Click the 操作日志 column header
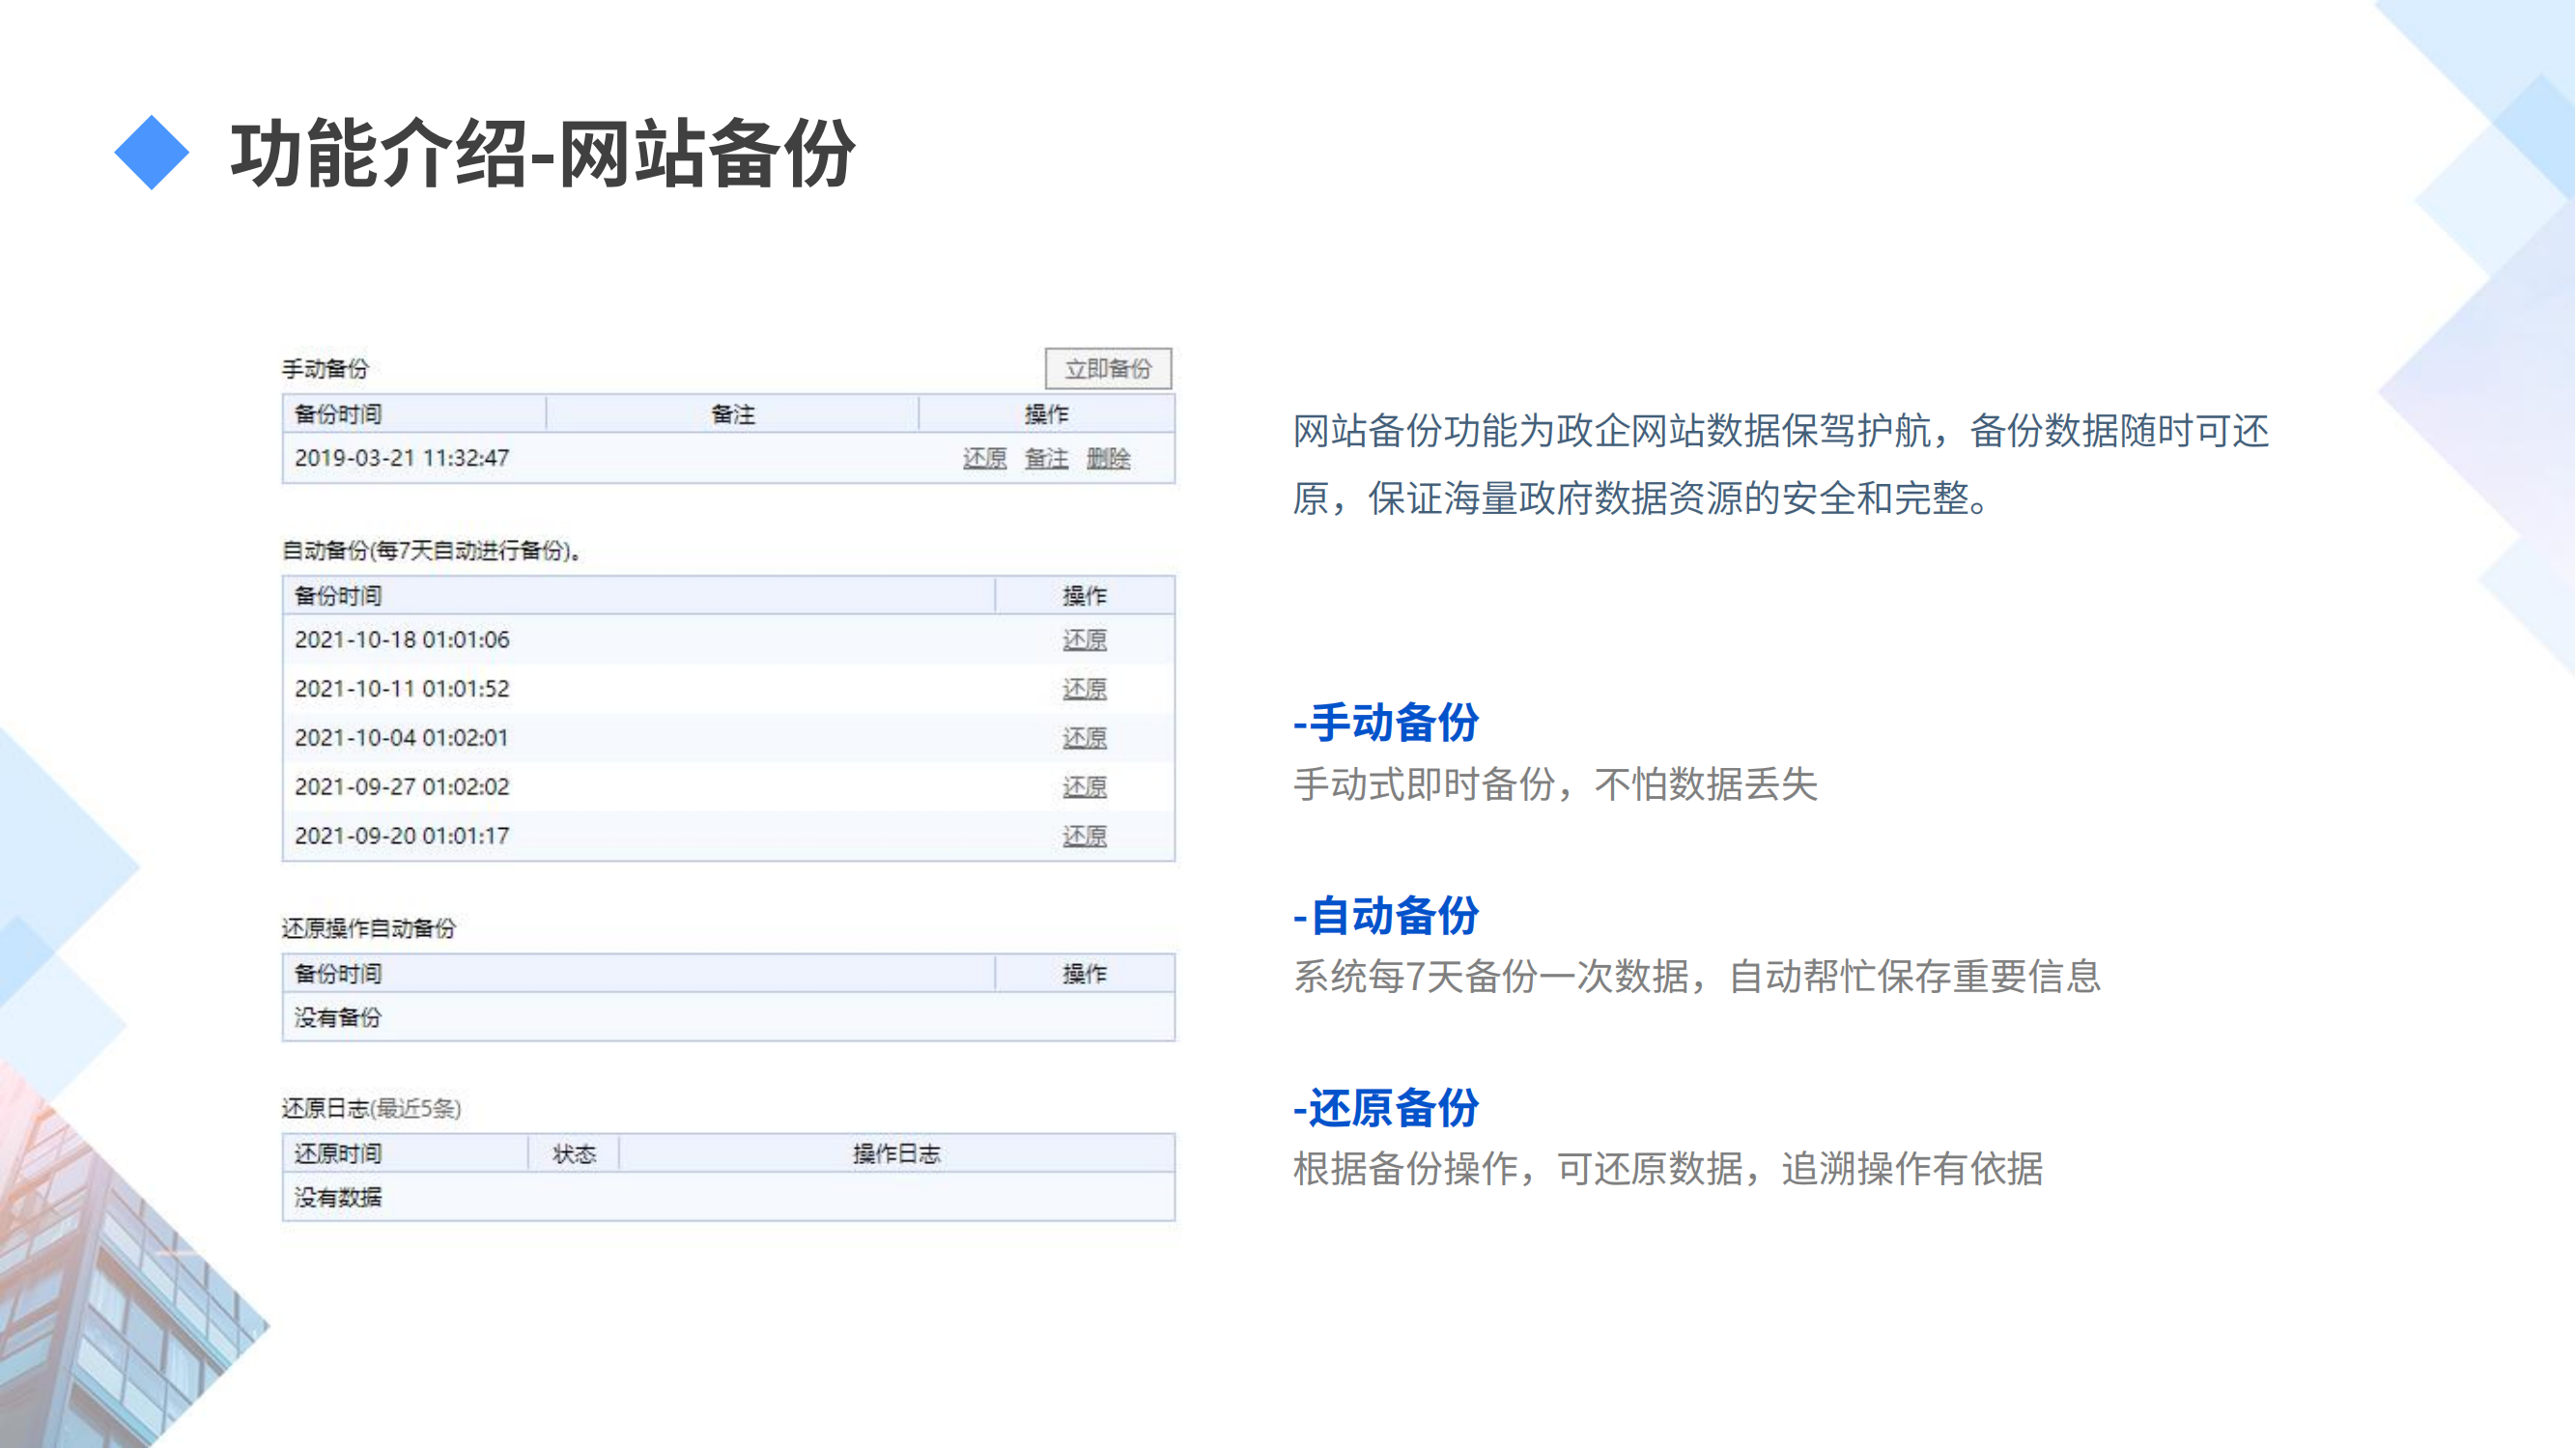The image size is (2576, 1449). 896,1154
